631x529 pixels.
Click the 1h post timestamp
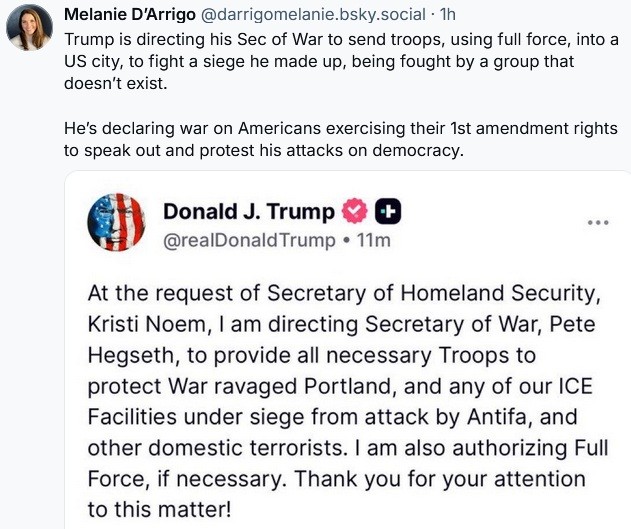tap(449, 14)
